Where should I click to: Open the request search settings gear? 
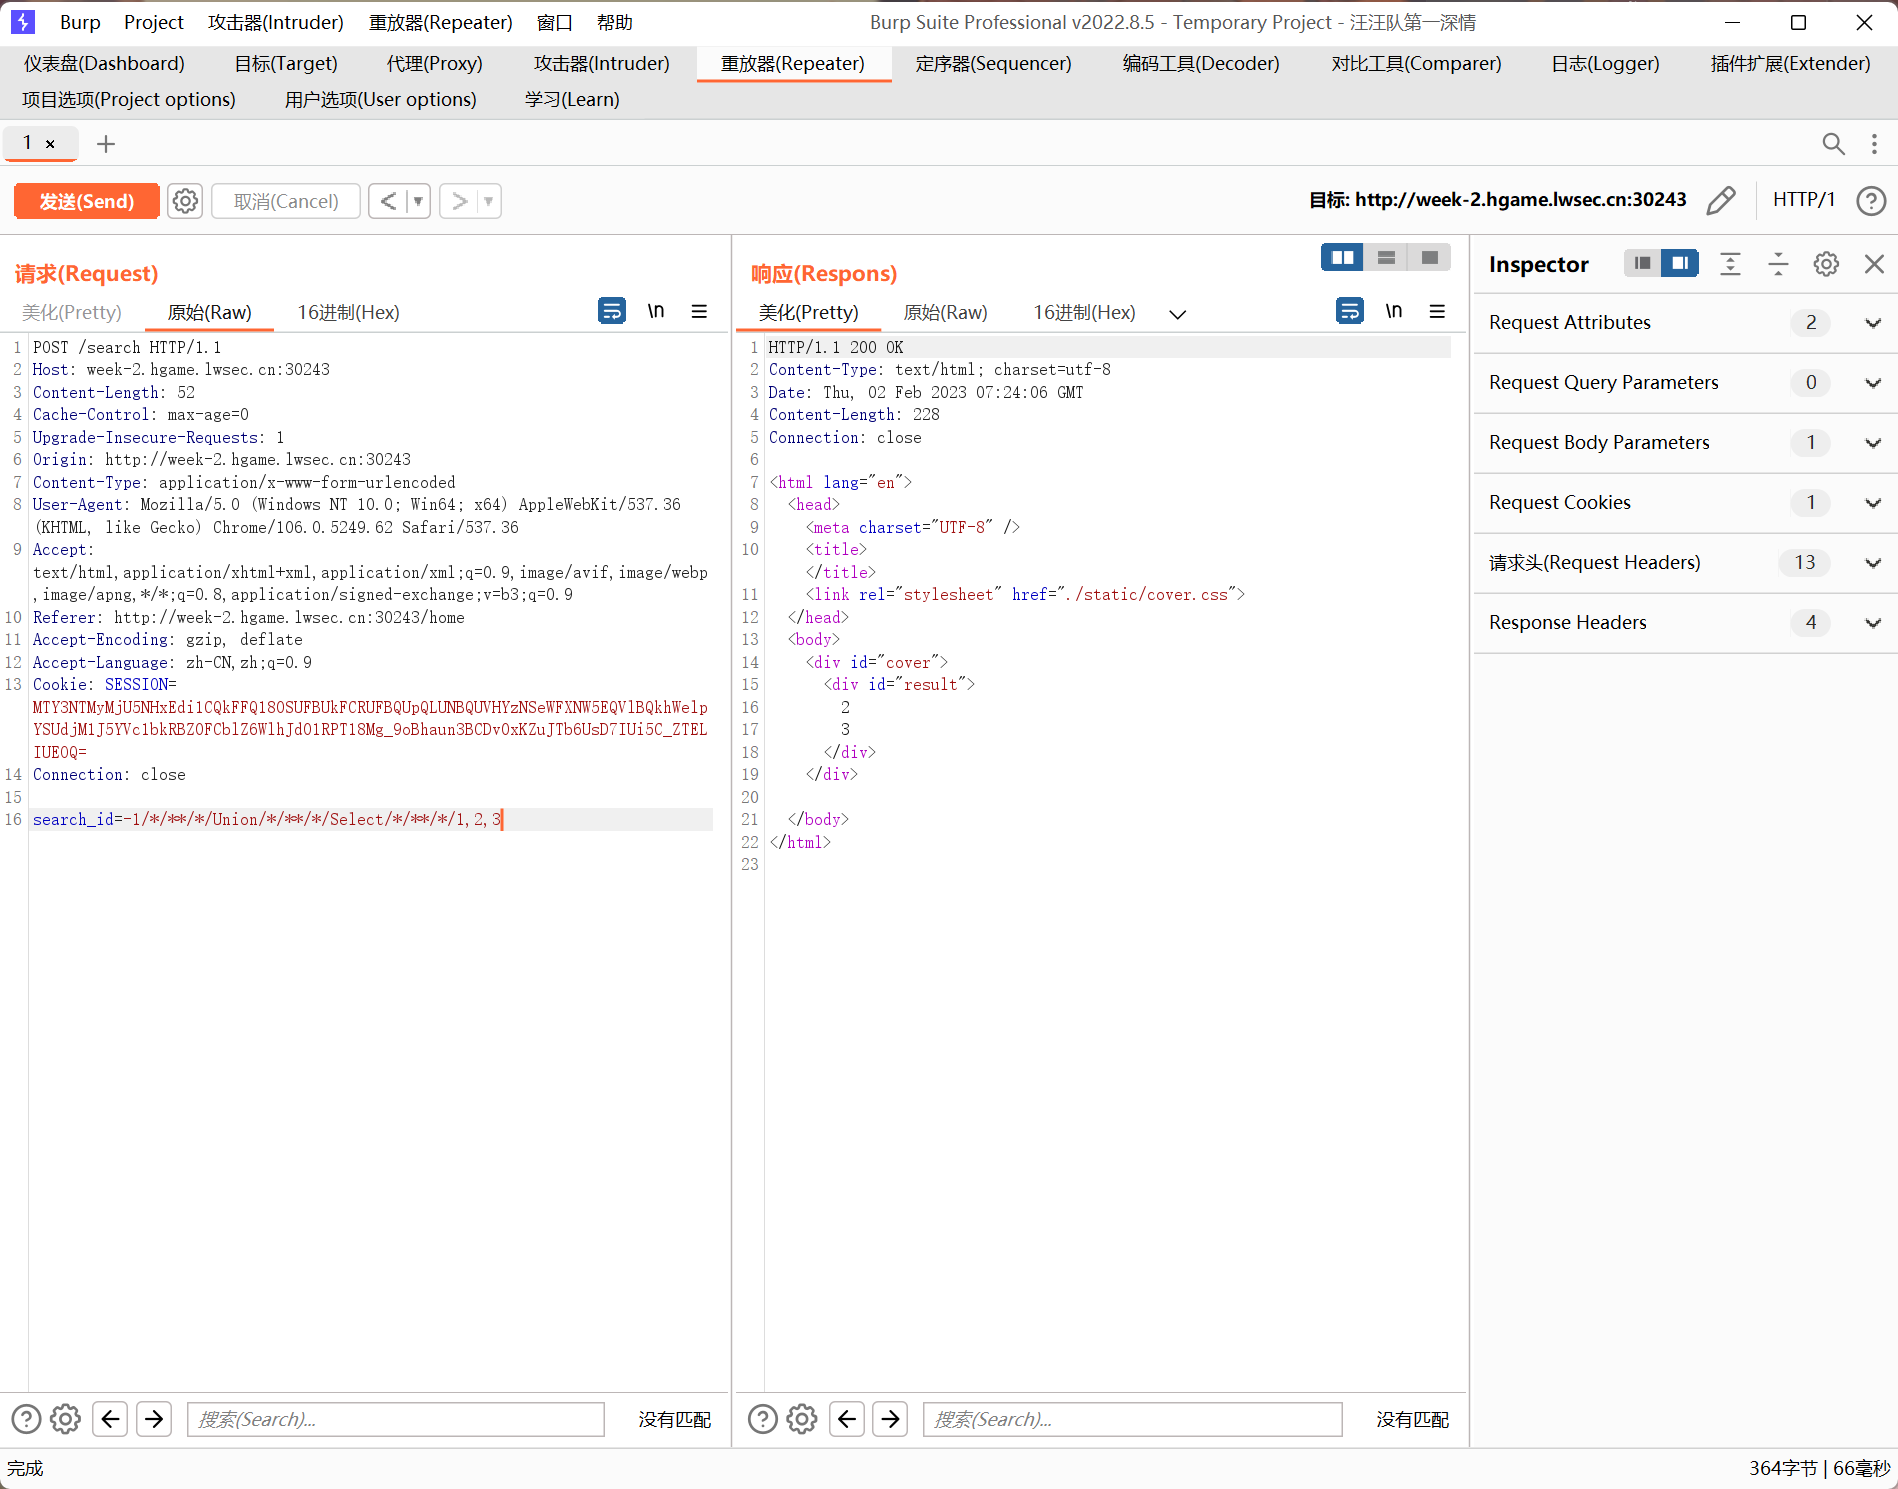66,1419
